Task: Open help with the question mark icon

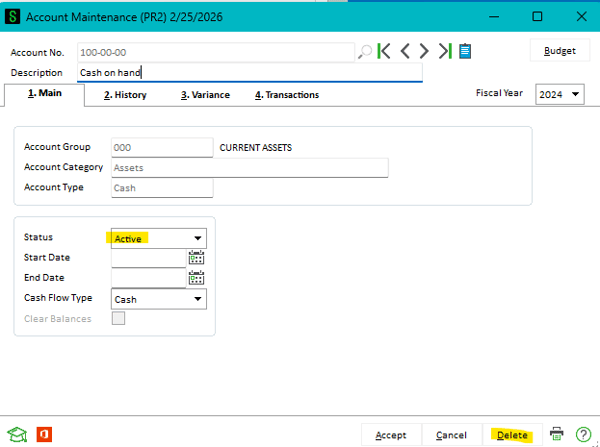Action: [x=583, y=434]
